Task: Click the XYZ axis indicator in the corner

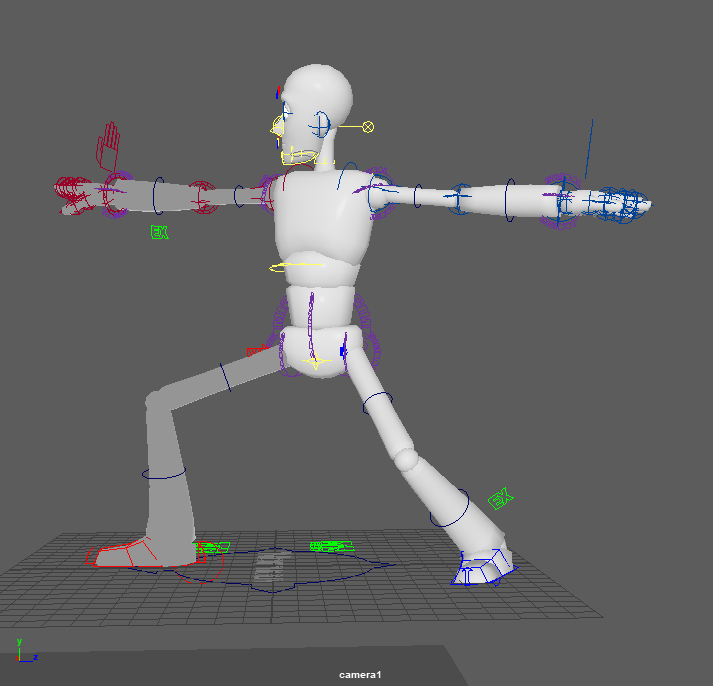Action: (22, 649)
